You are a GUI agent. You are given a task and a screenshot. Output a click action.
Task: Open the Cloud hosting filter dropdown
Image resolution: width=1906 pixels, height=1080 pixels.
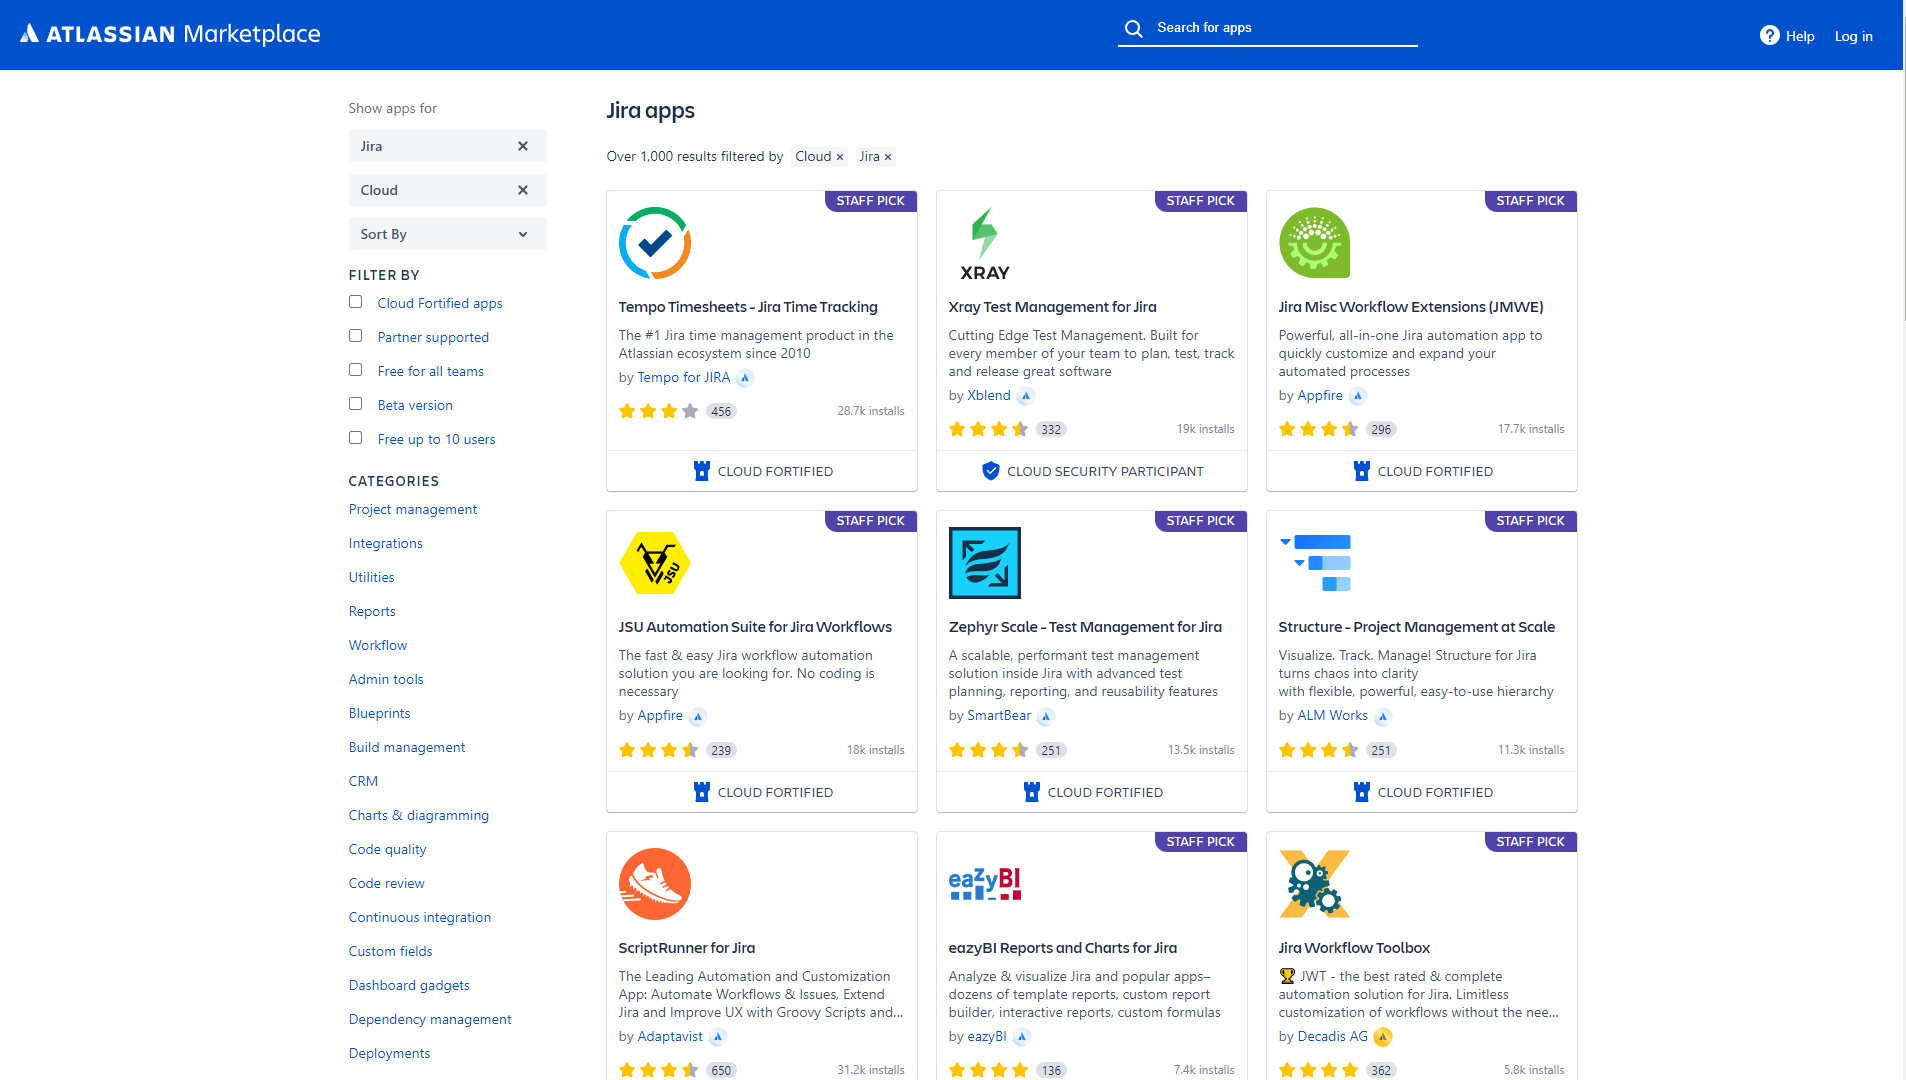[x=447, y=190]
